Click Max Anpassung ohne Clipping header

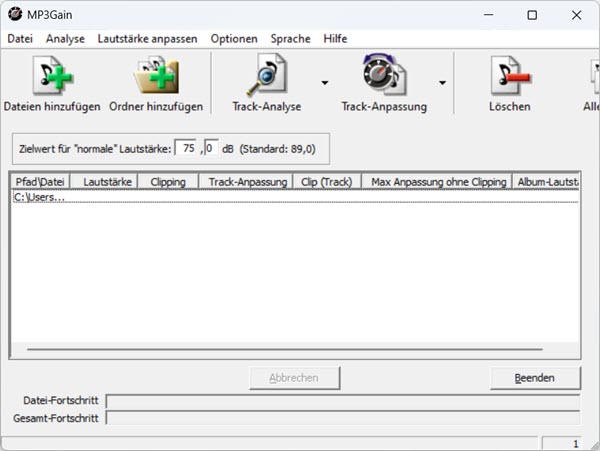[437, 182]
